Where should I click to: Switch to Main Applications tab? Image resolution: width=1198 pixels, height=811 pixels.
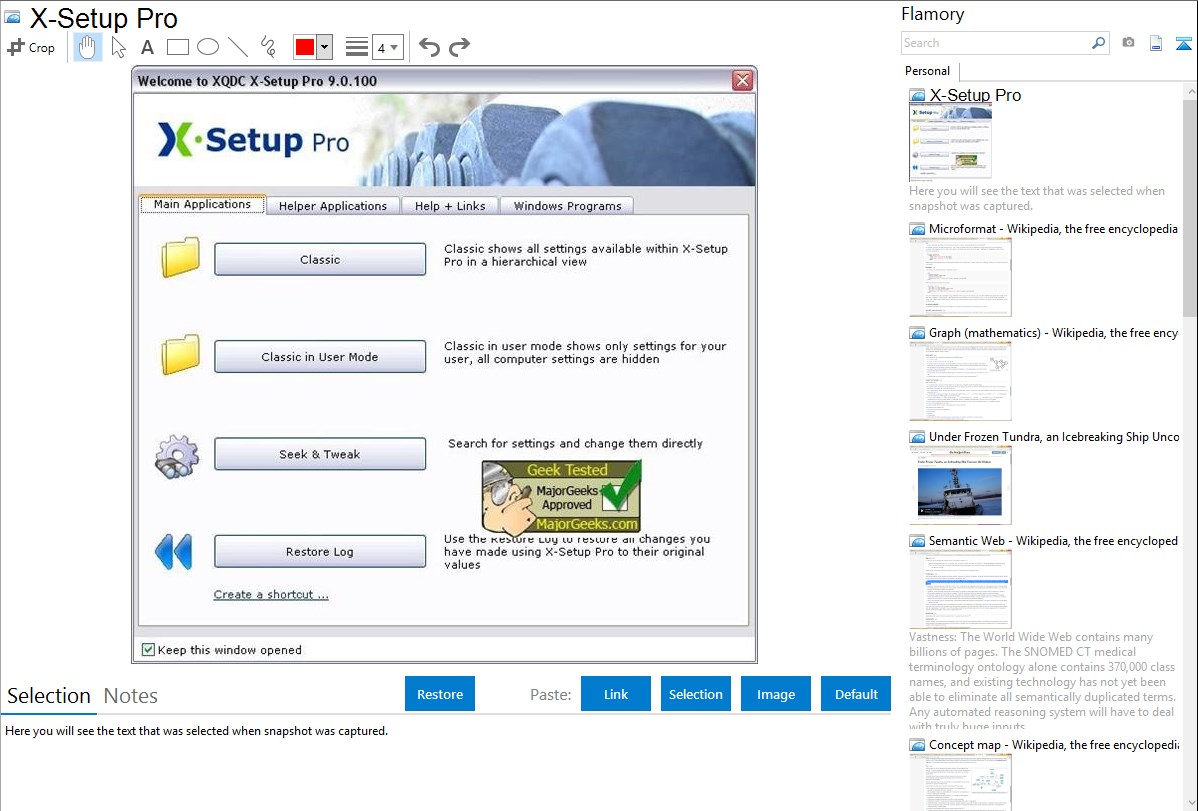click(x=202, y=204)
